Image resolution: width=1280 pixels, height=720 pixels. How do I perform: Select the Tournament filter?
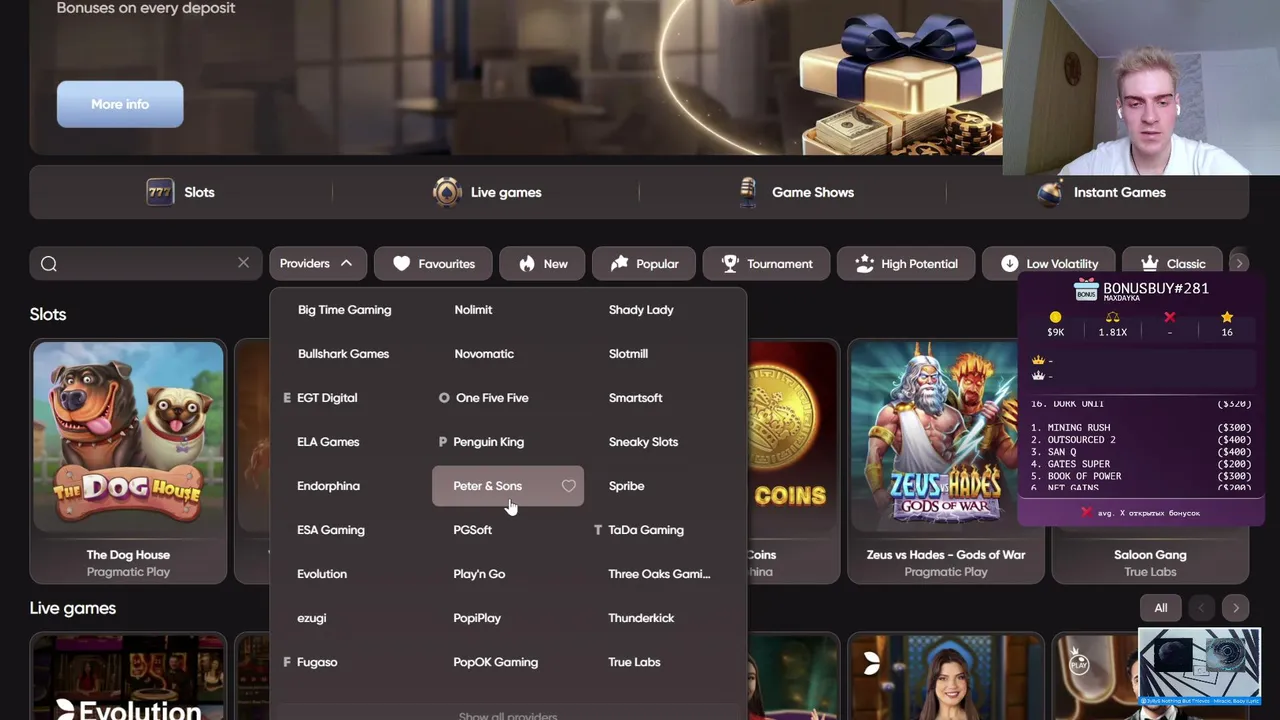(x=766, y=264)
